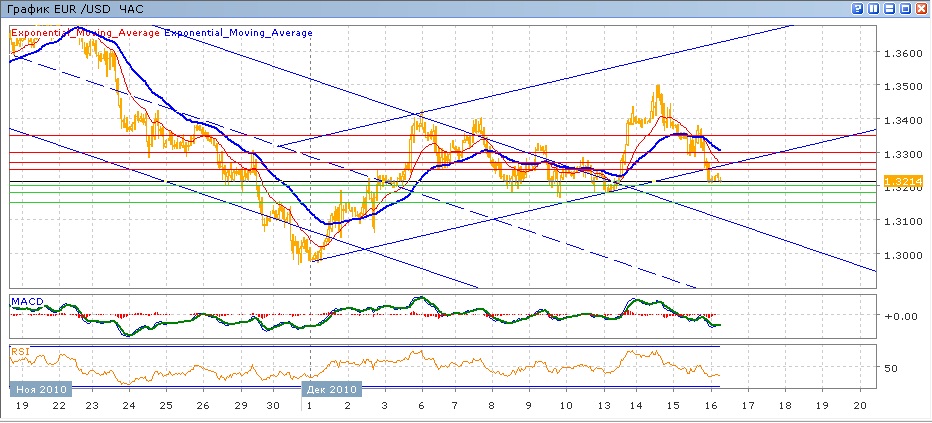Click the 1.3500 price axis label

900,86
